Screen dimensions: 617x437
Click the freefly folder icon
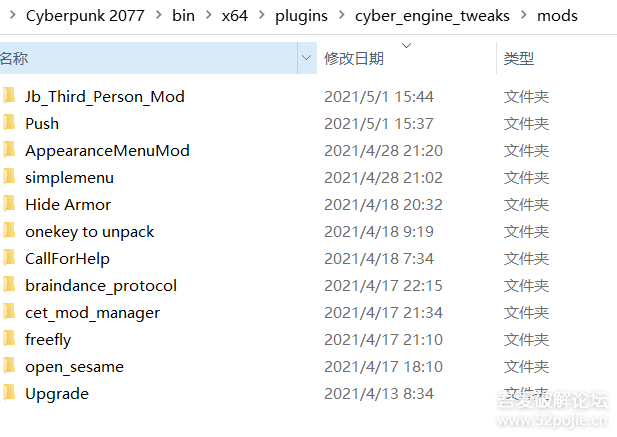pyautogui.click(x=10, y=339)
